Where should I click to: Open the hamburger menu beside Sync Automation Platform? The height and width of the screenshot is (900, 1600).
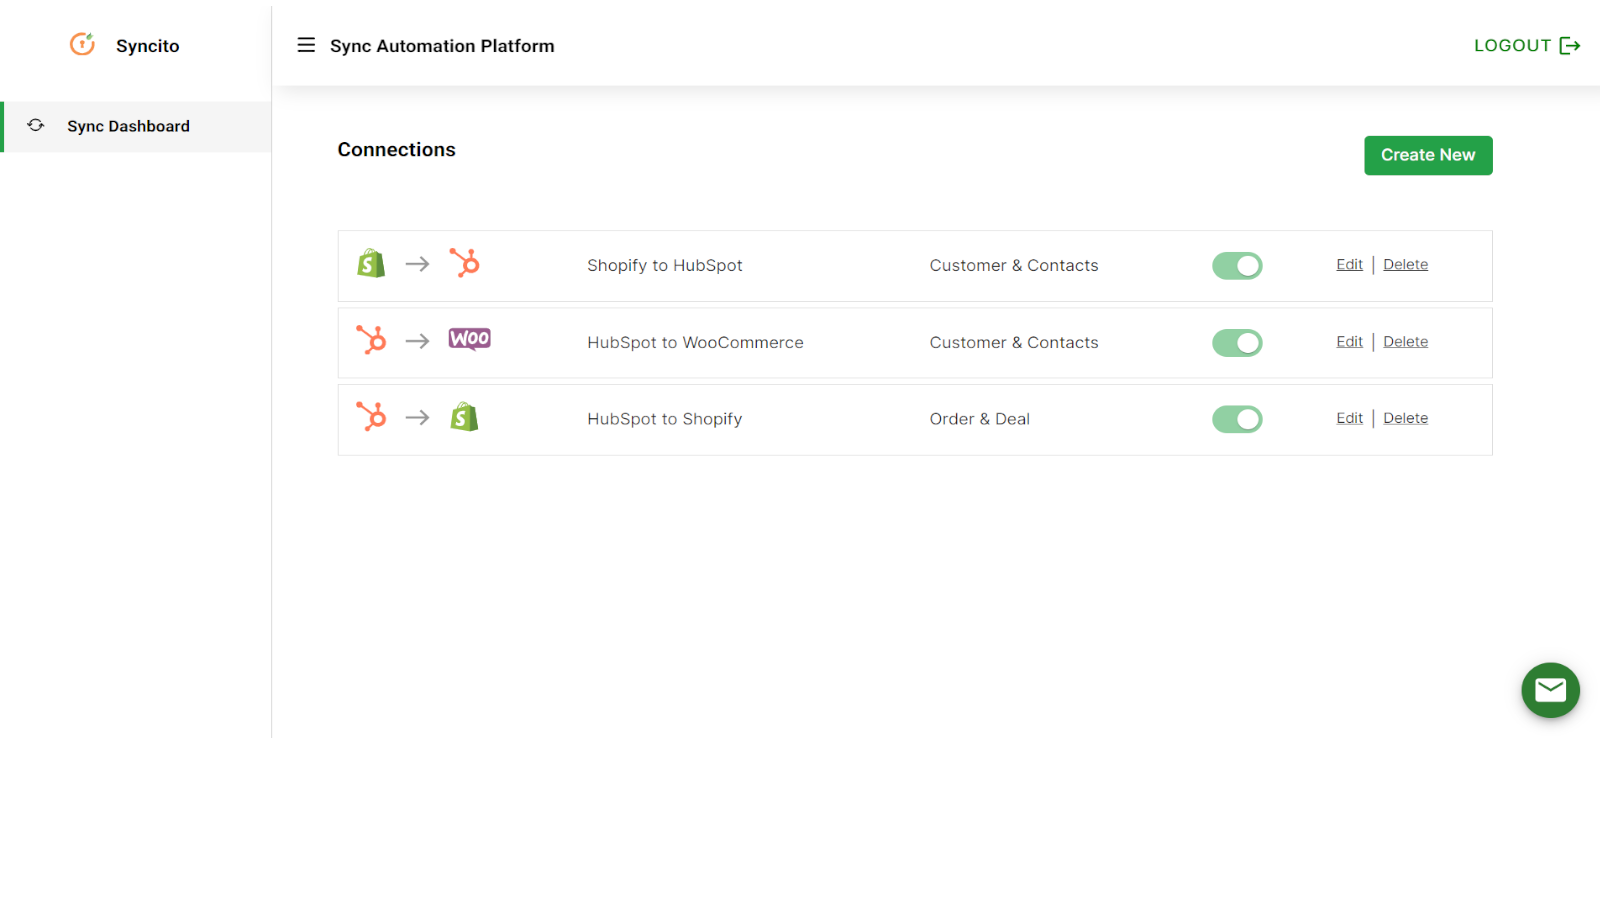click(306, 45)
